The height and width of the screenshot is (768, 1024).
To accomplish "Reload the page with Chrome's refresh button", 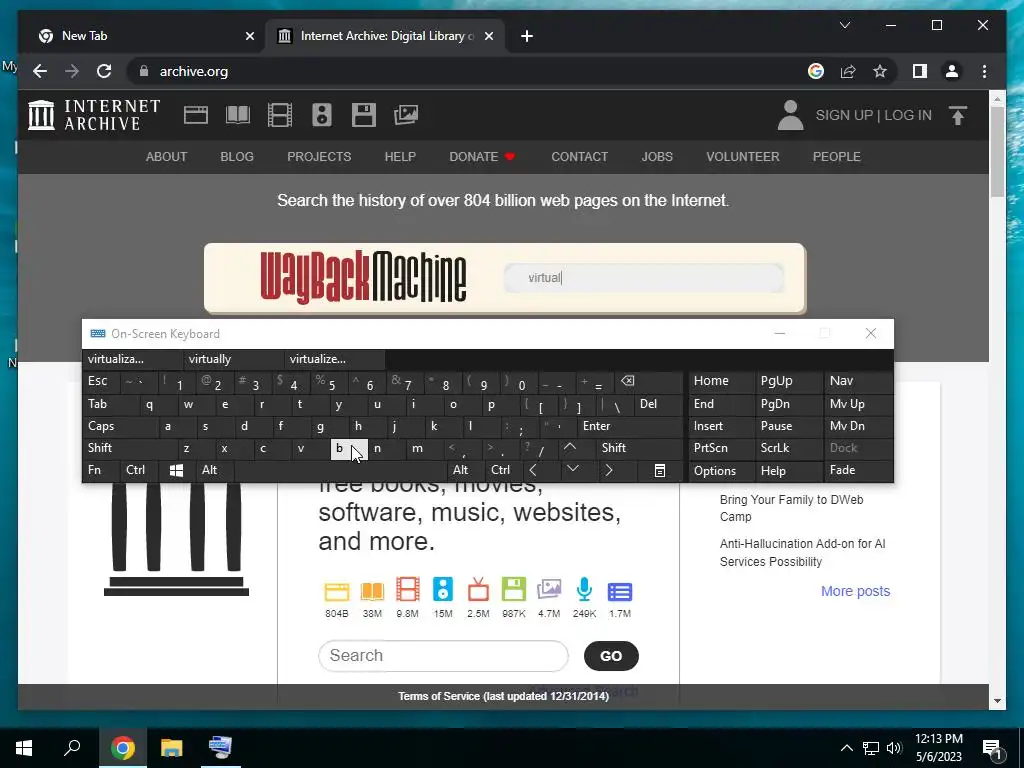I will 104,71.
